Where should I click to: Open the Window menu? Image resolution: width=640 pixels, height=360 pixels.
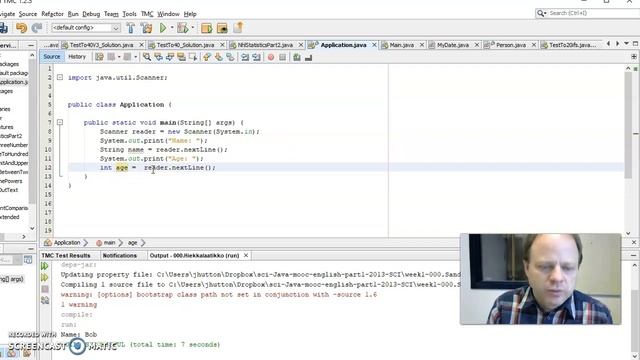click(x=168, y=14)
